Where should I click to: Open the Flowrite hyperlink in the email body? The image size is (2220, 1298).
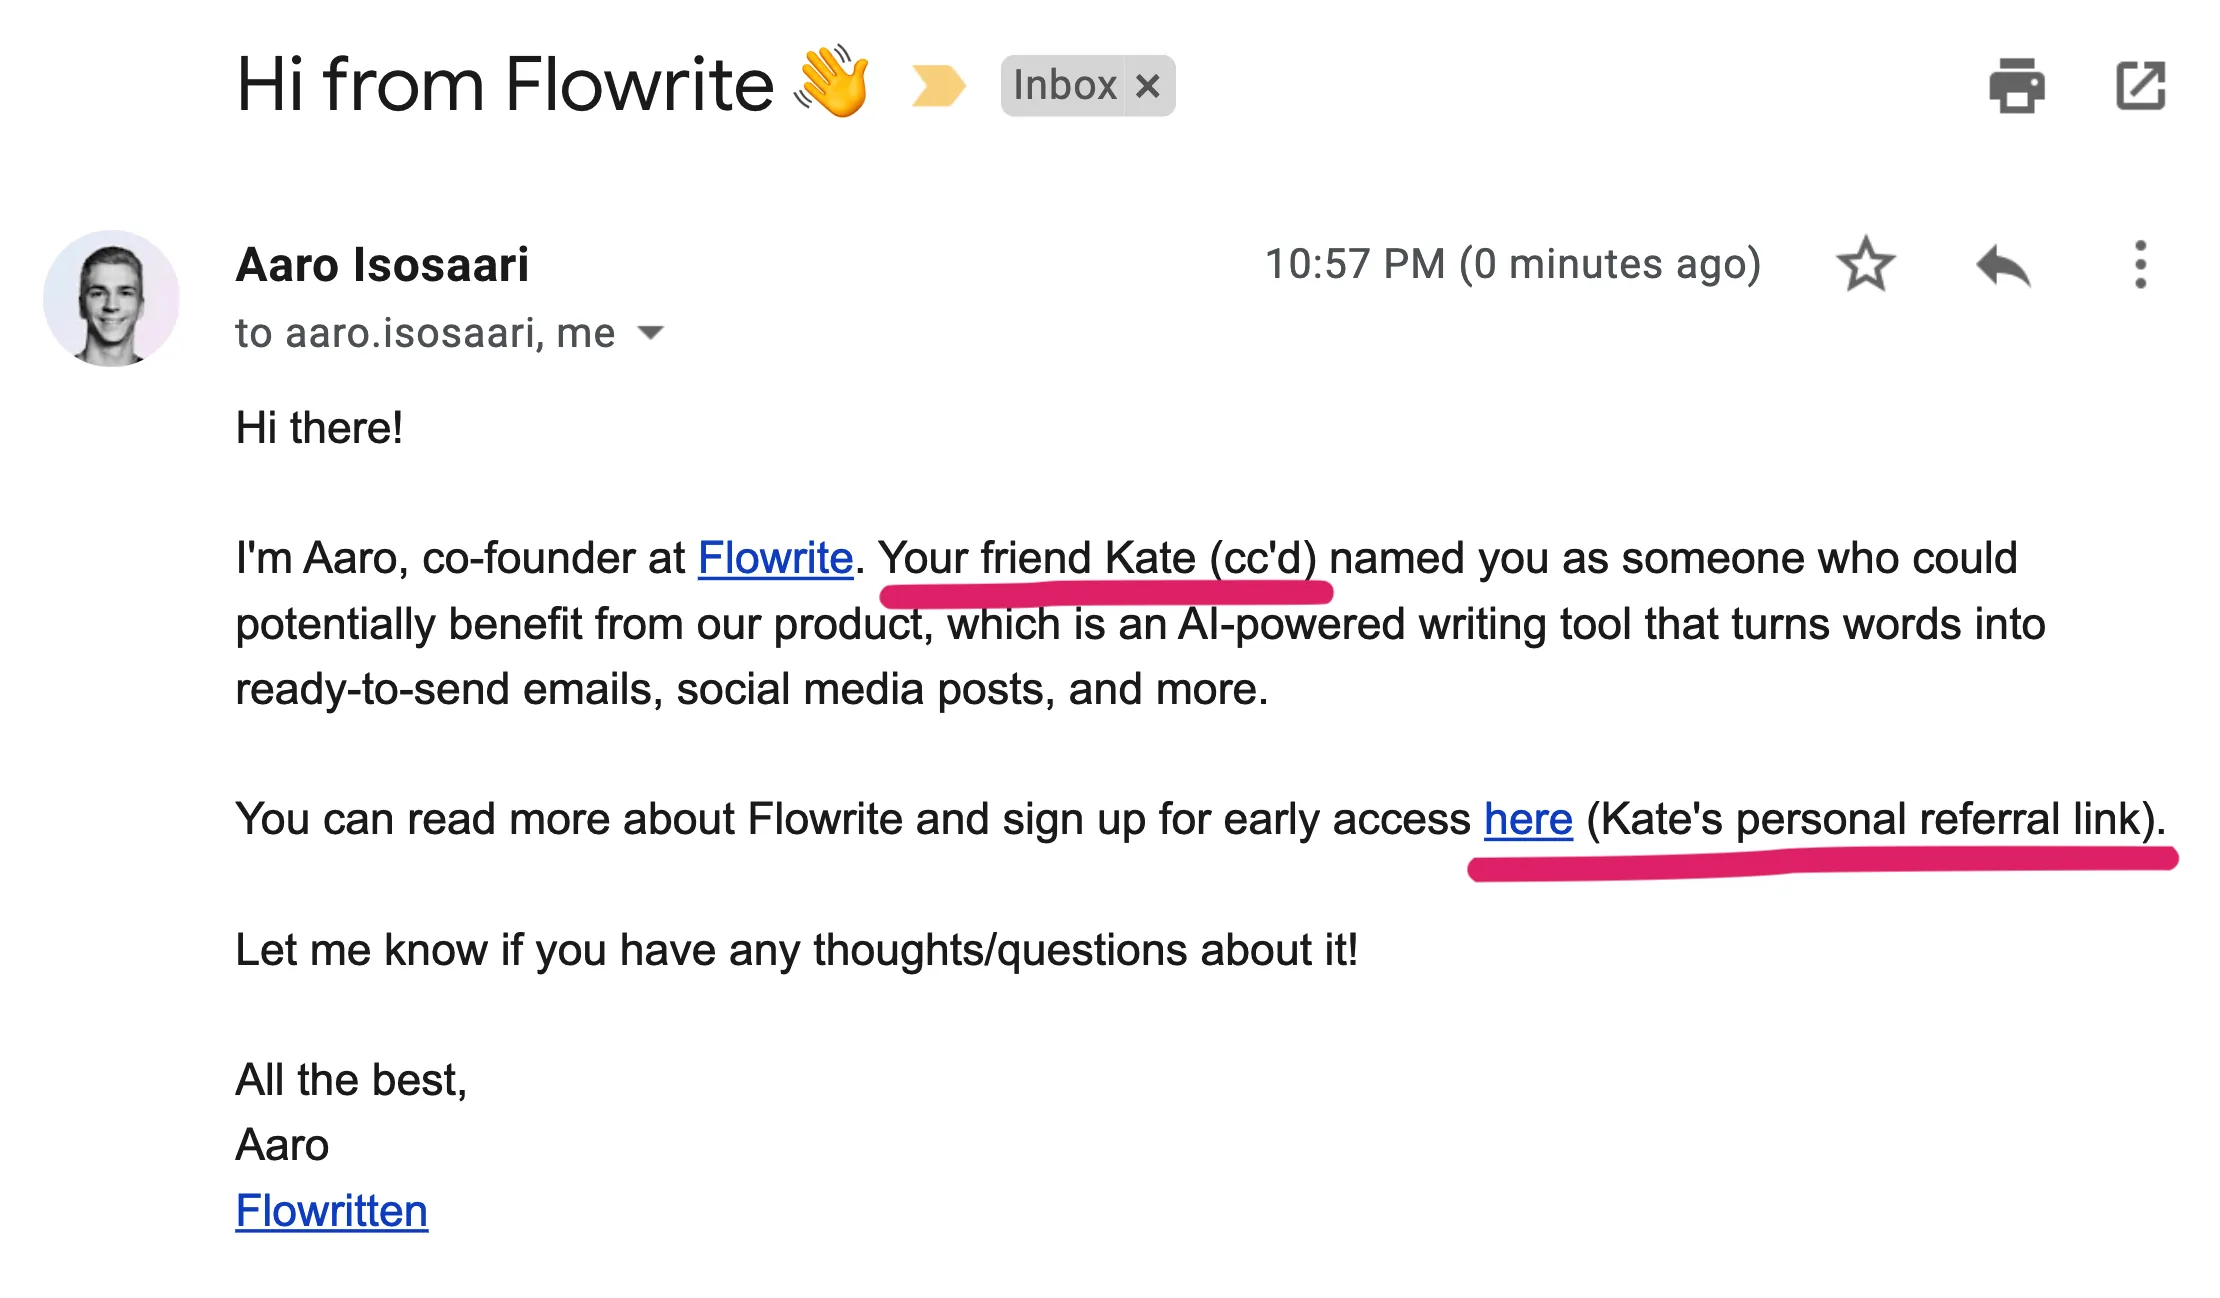click(x=774, y=558)
